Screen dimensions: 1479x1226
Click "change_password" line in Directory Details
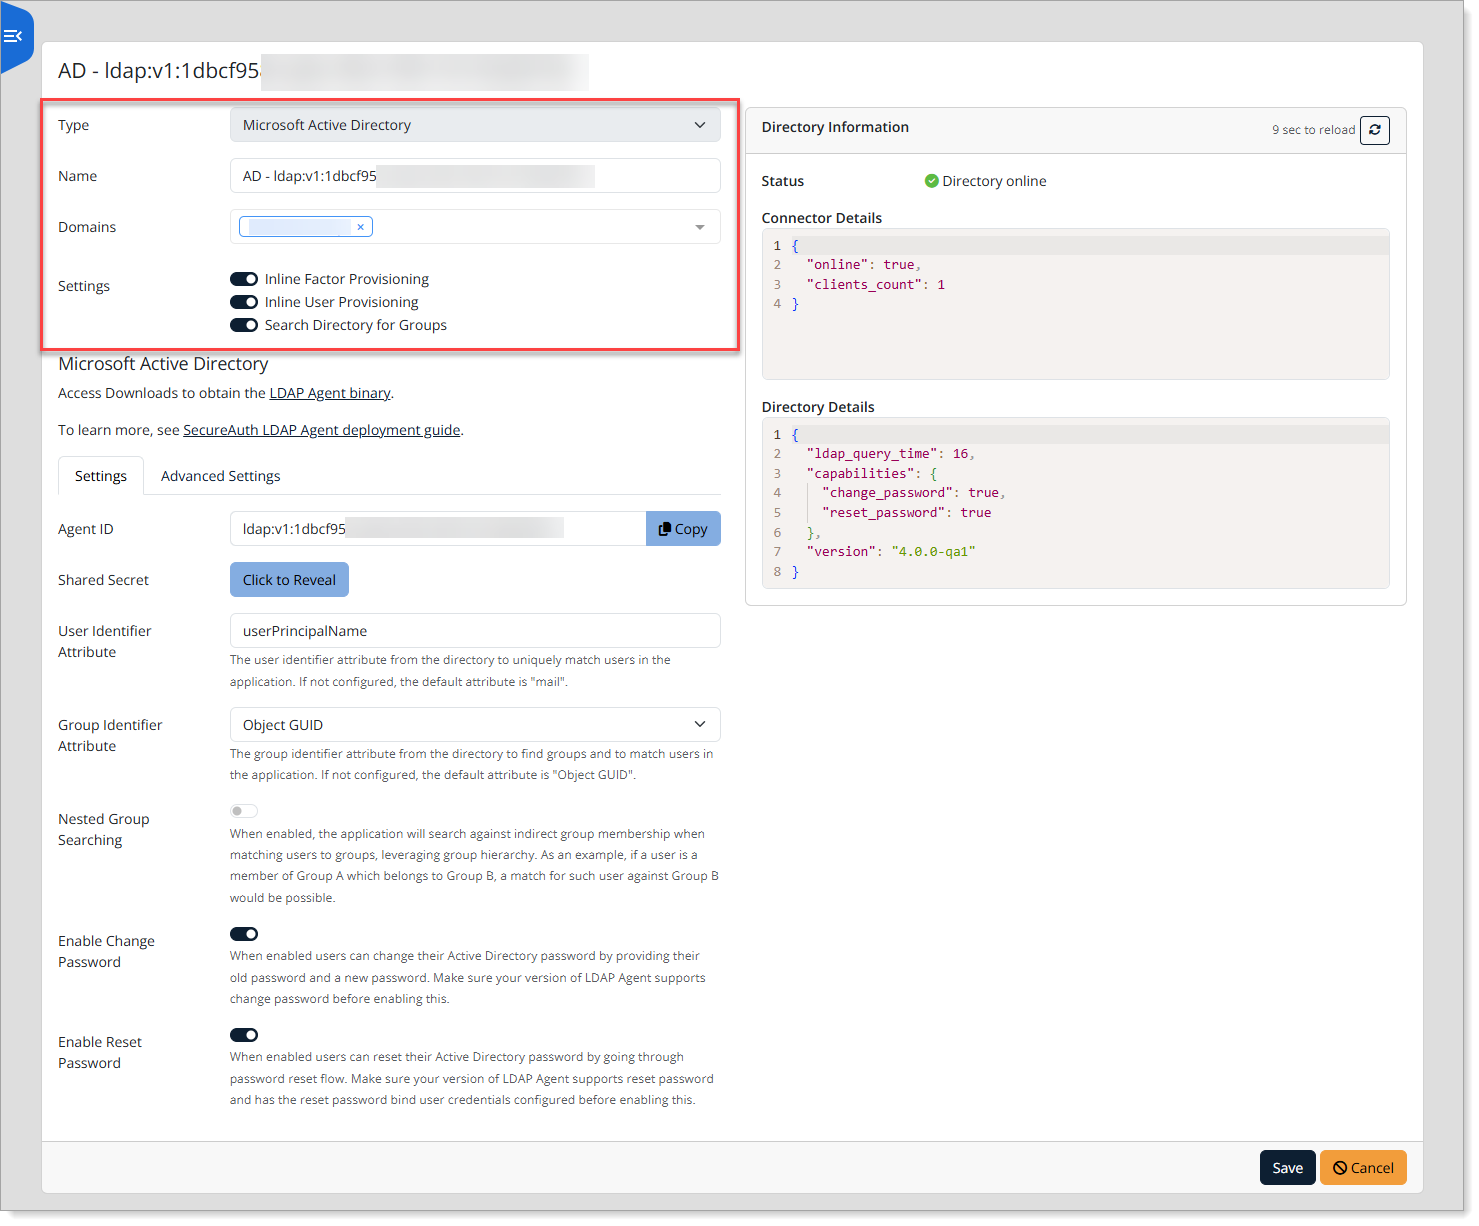pos(913,493)
